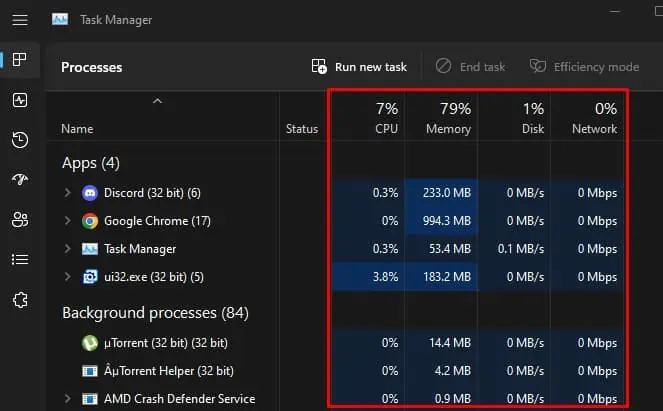Select the Background processes (84) heading
This screenshot has height=411, width=663.
(155, 313)
